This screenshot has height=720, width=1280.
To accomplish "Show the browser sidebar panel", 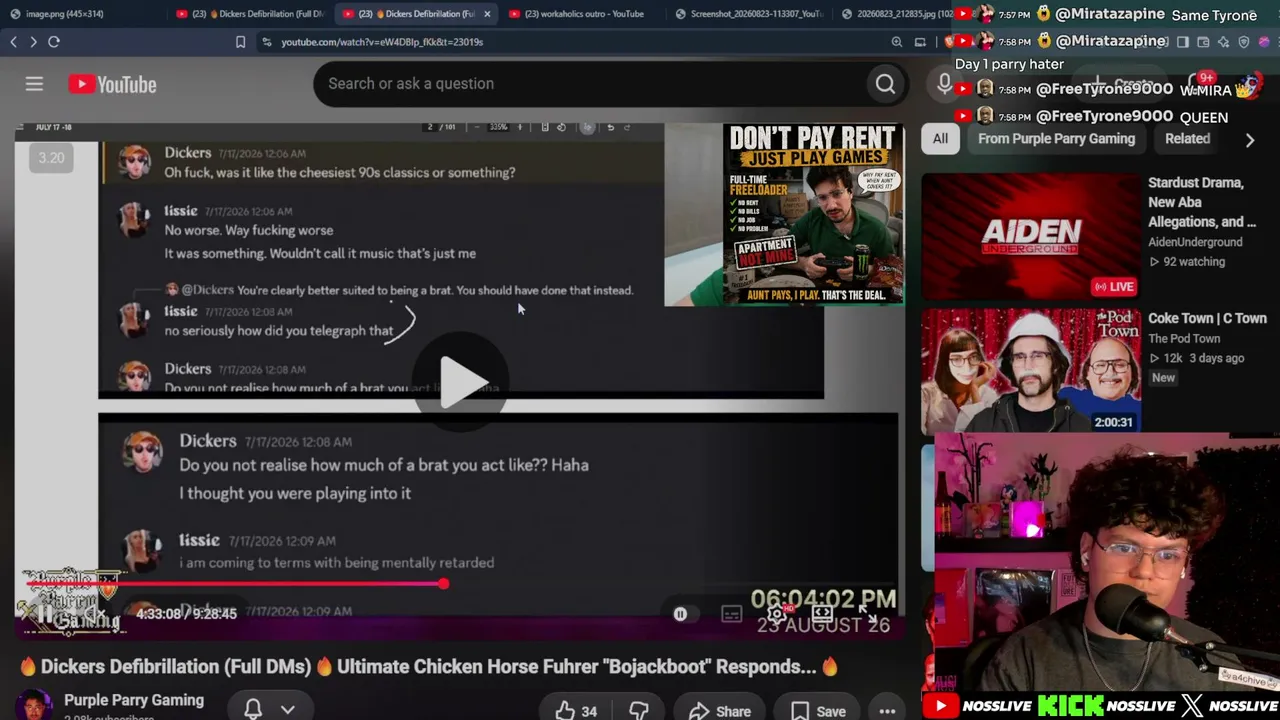I will coord(1183,42).
